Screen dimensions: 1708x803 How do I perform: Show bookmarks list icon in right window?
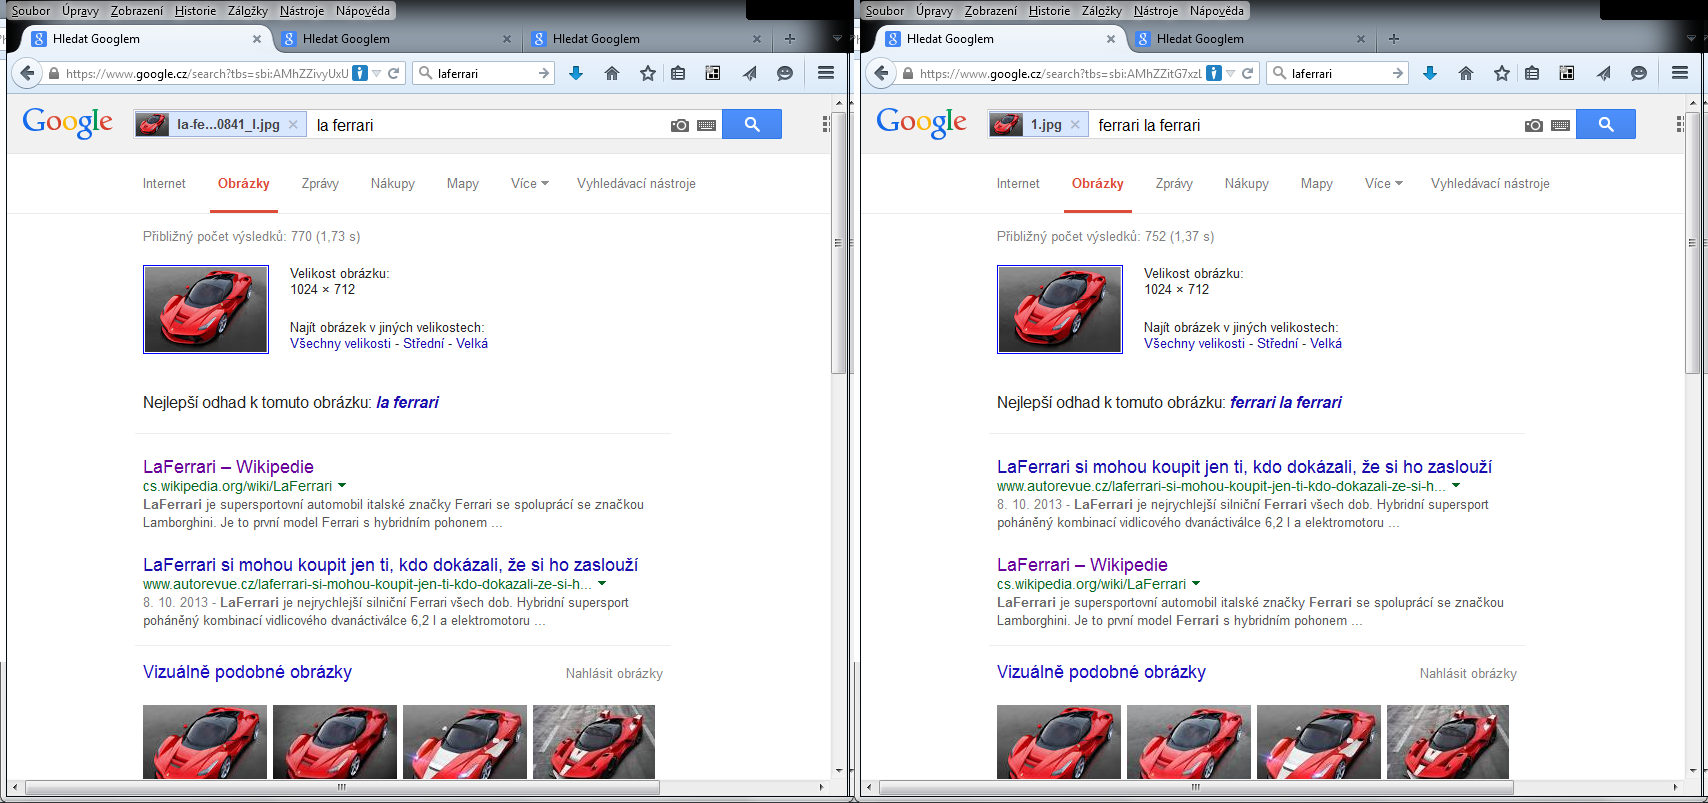coord(1532,73)
